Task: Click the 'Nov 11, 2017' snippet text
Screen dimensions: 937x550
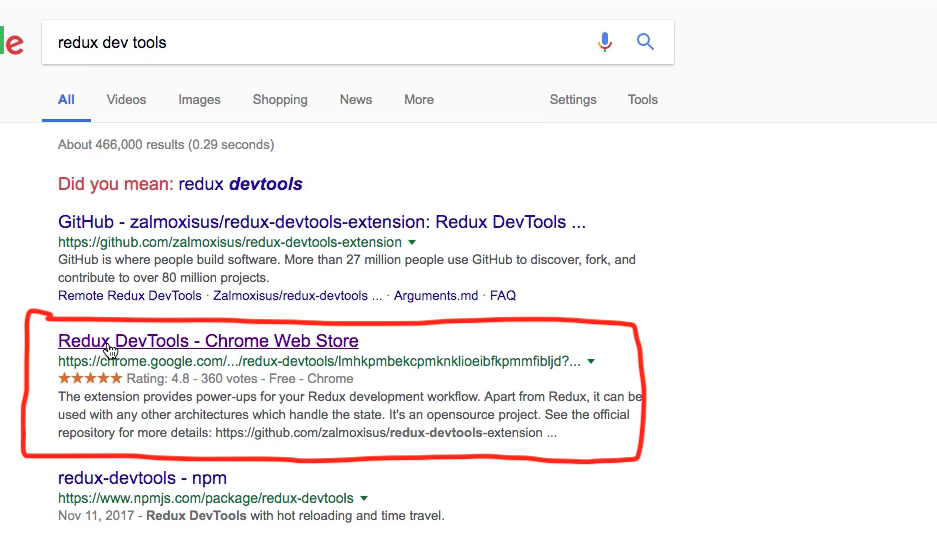Action: 96,516
